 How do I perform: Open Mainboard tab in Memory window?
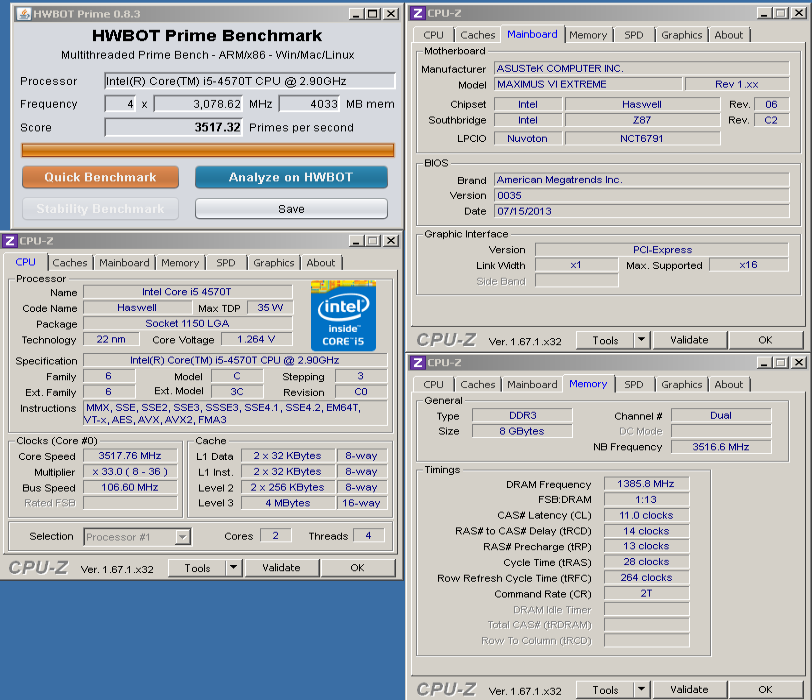532,385
